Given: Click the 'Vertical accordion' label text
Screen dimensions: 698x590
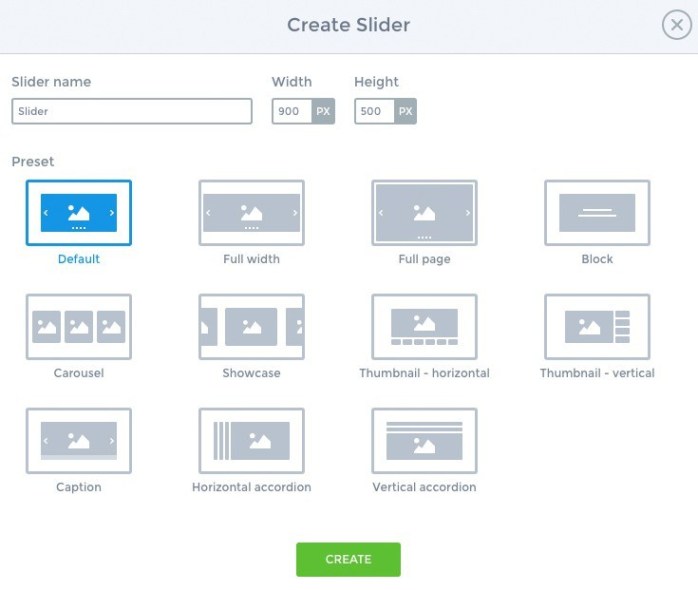Looking at the screenshot, I should click(x=424, y=487).
